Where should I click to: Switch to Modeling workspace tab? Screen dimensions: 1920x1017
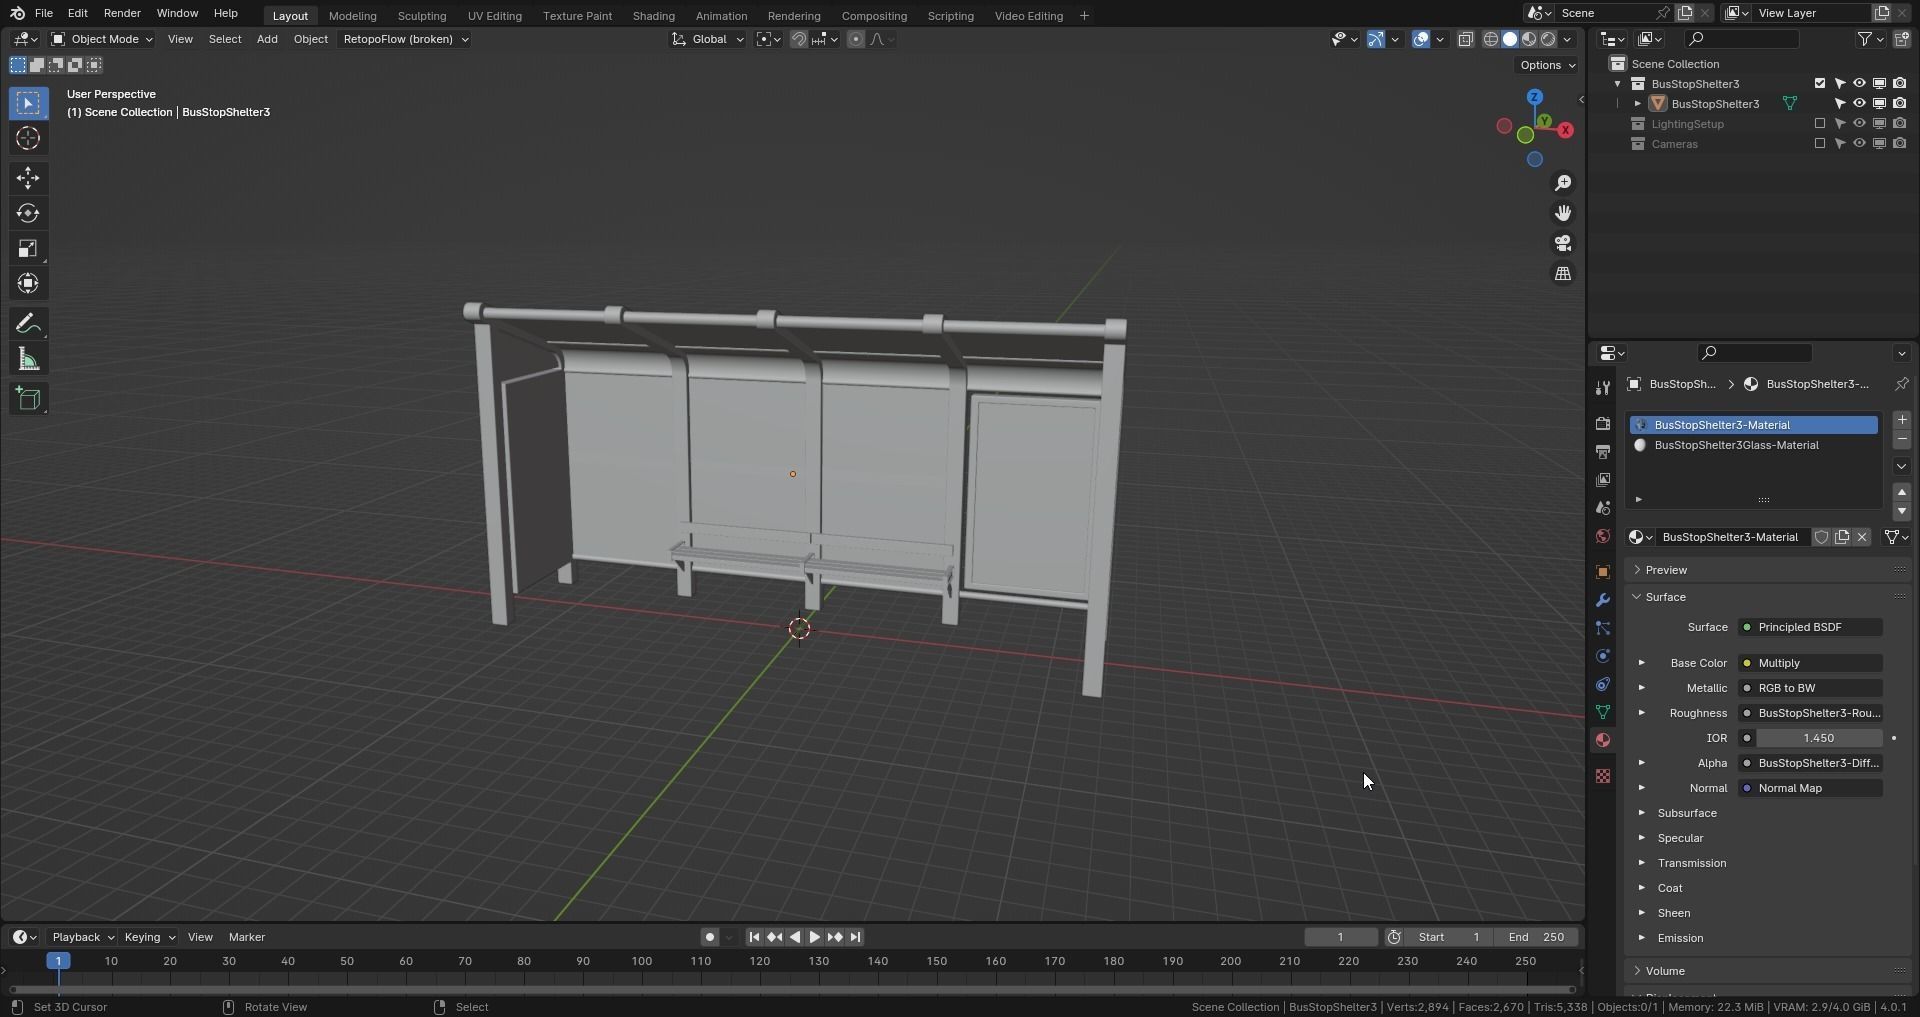pyautogui.click(x=352, y=16)
